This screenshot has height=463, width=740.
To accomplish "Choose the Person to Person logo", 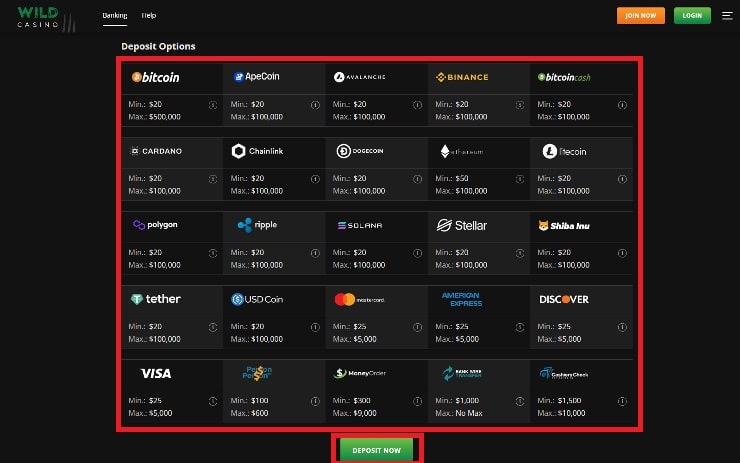I will [257, 373].
